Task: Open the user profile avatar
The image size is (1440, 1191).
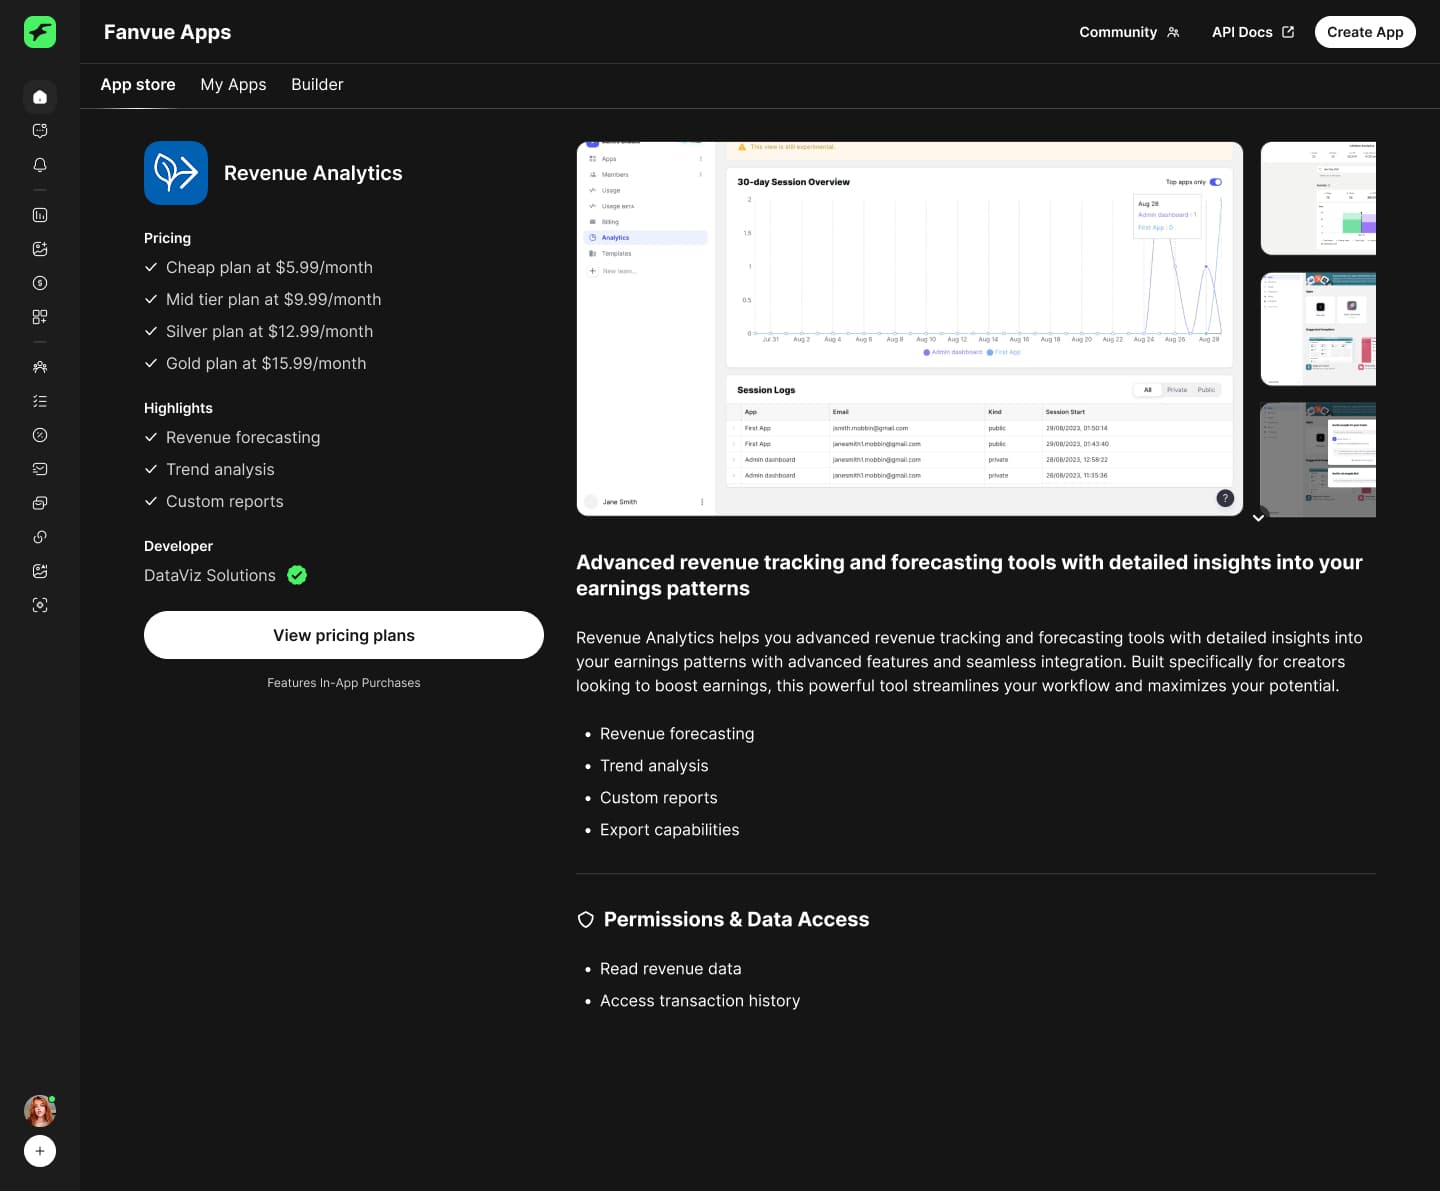Action: coord(40,1111)
